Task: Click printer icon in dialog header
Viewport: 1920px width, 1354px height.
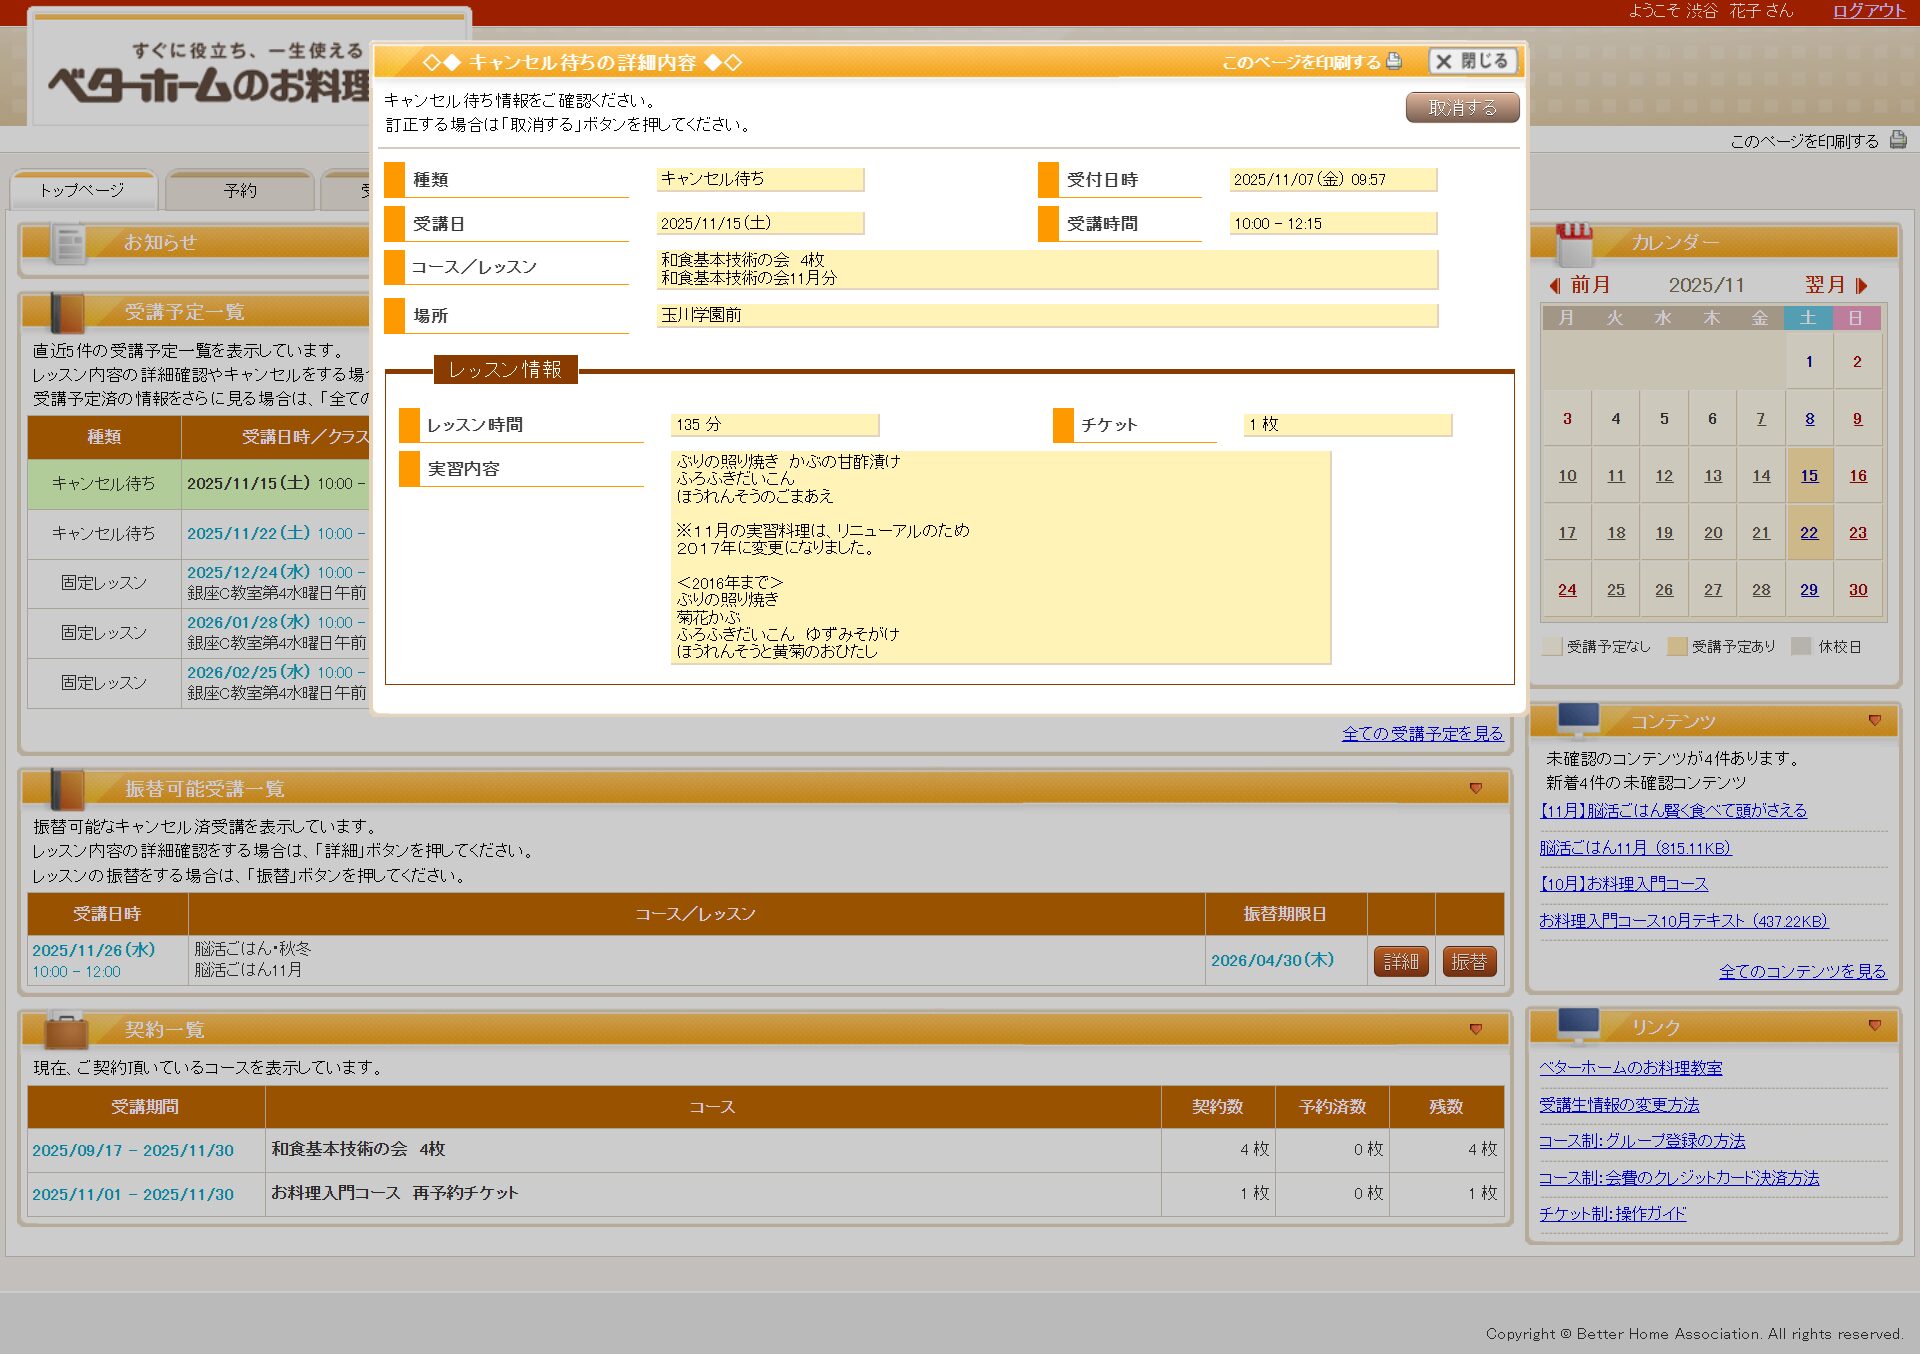Action: coord(1394,61)
